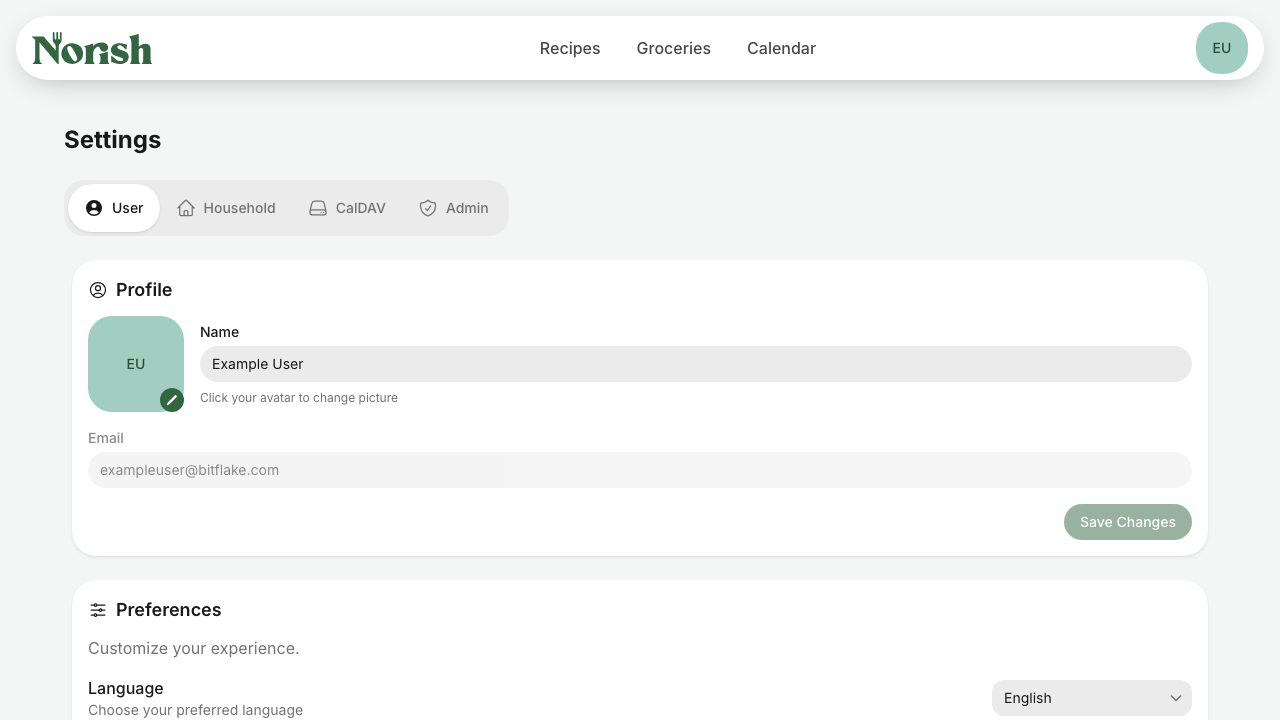Open the Calendar nav item

coord(781,48)
